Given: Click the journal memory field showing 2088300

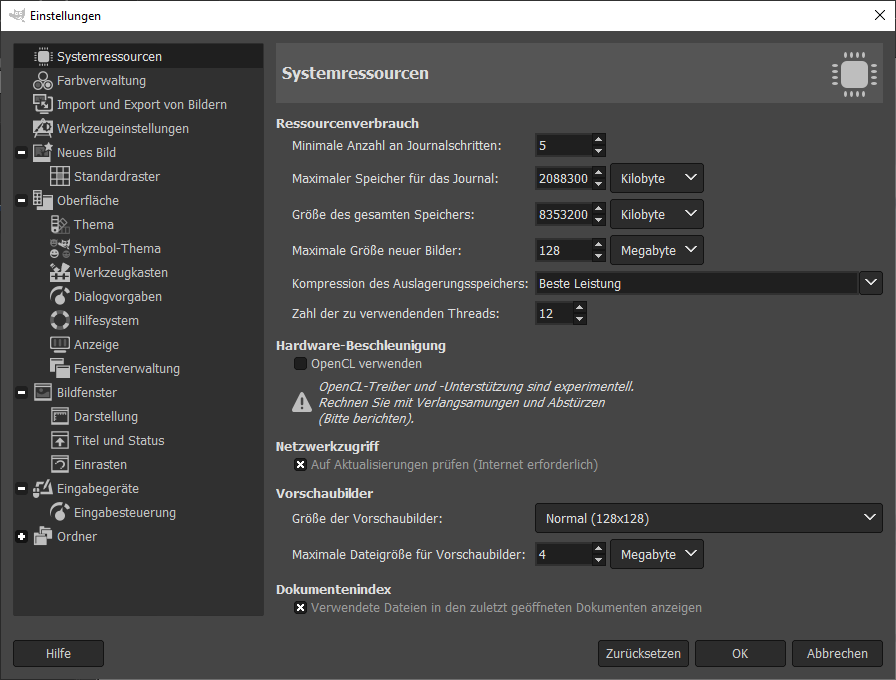Looking at the screenshot, I should coord(563,178).
